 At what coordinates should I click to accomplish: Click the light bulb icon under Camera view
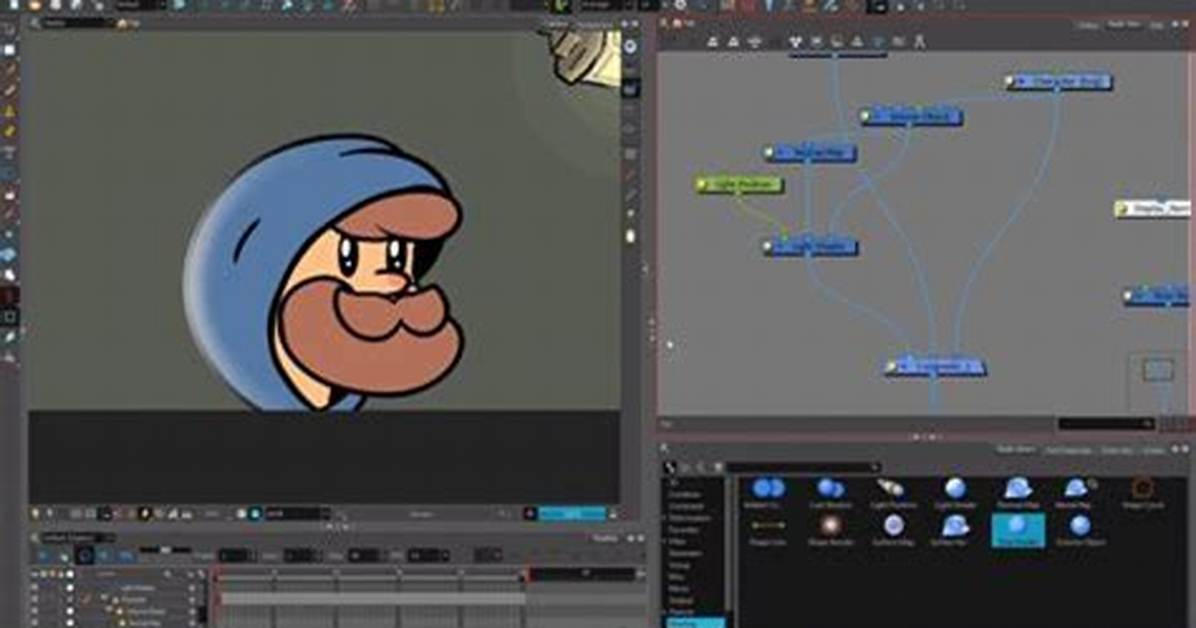[x=35, y=514]
